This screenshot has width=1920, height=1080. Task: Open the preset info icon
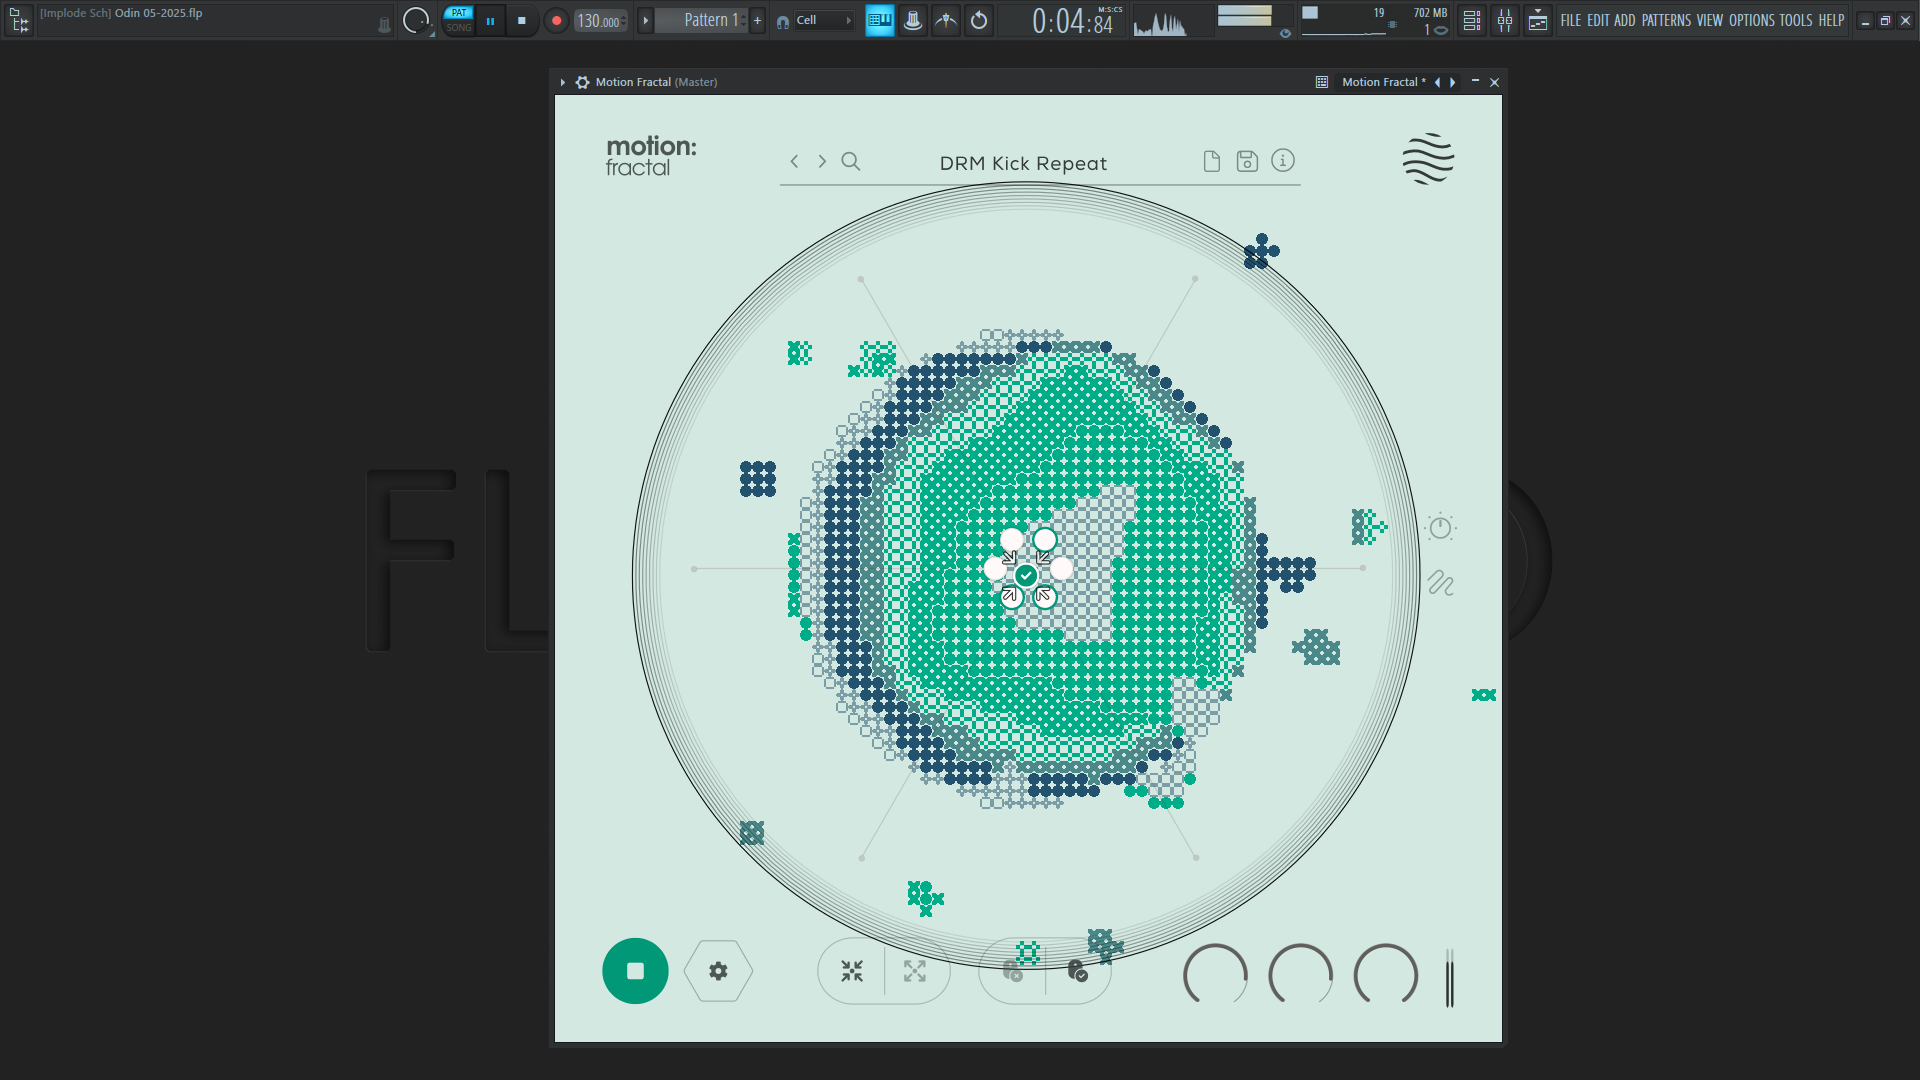point(1283,160)
